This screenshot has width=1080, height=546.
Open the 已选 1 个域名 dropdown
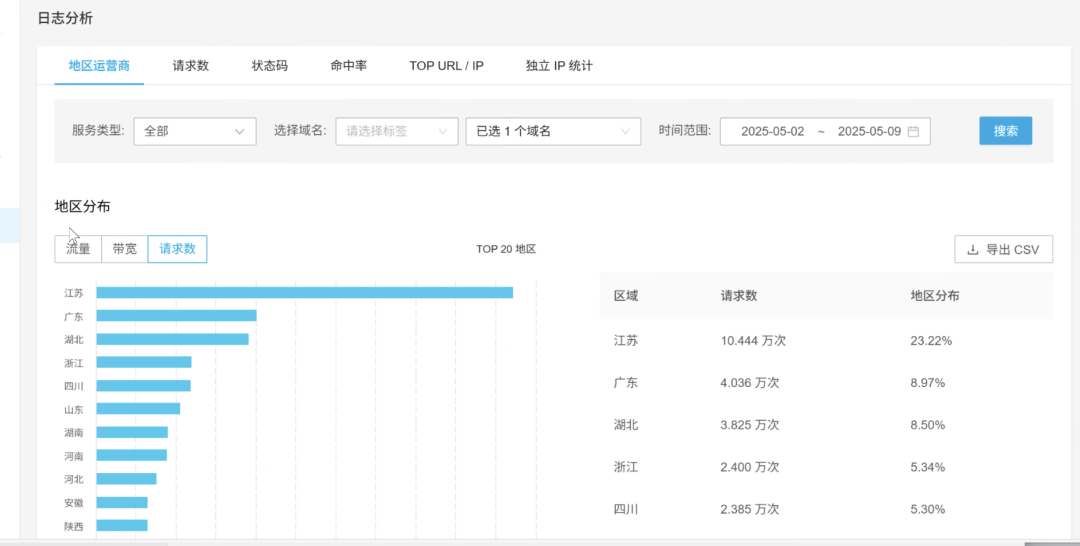pos(552,131)
